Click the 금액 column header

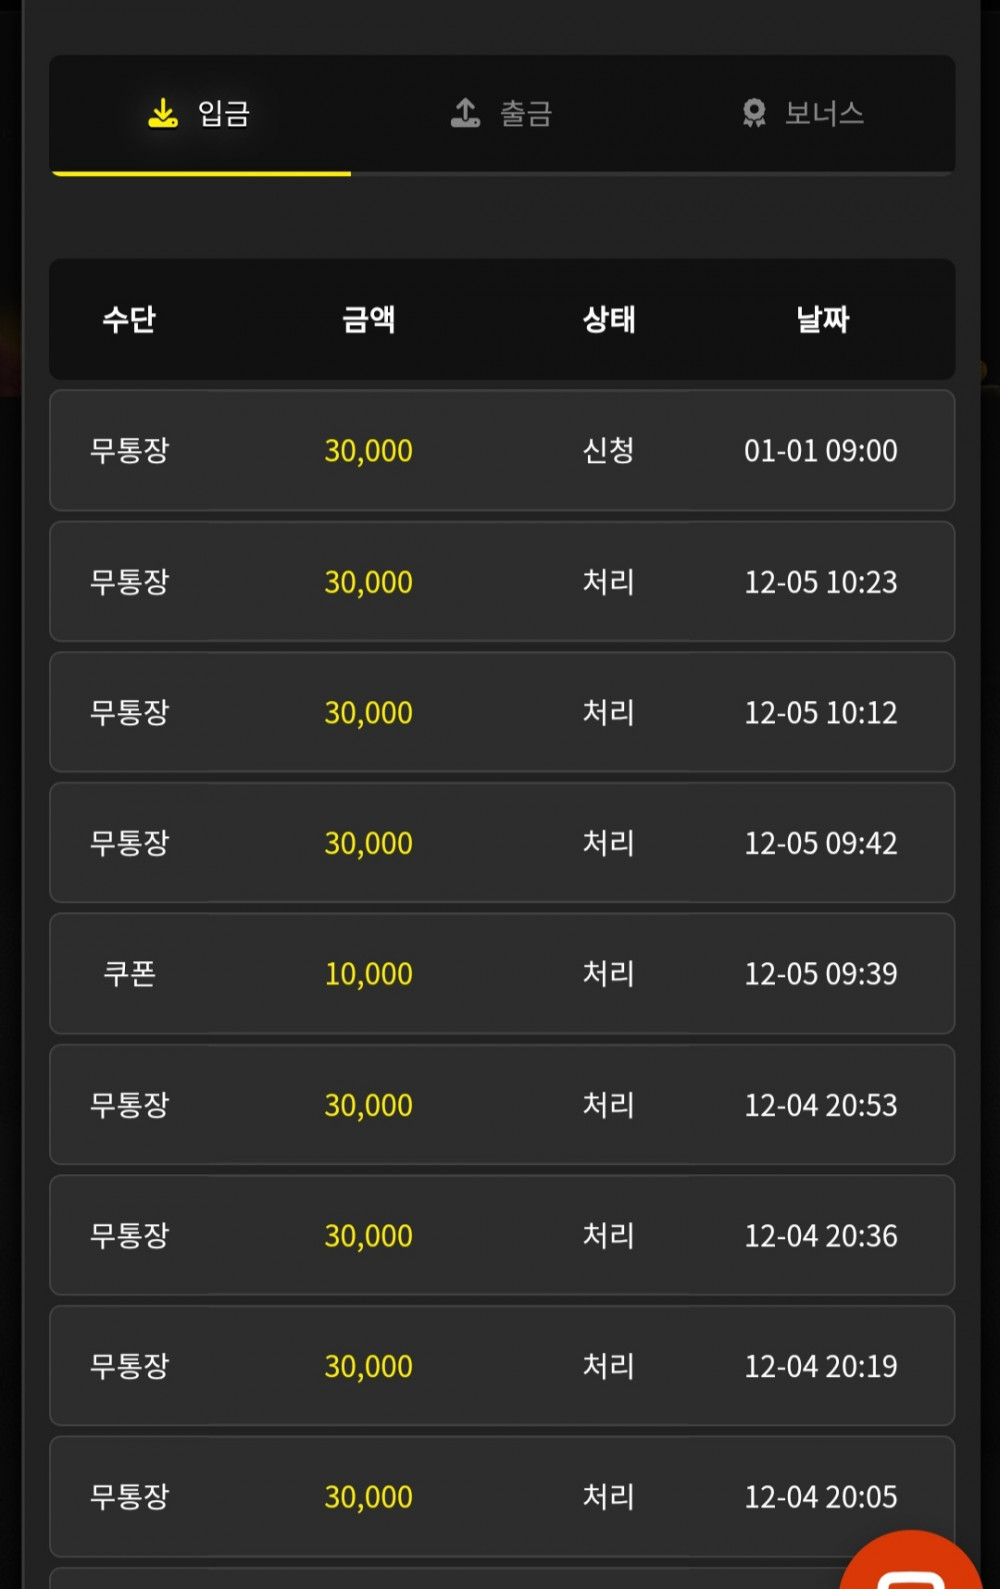click(369, 319)
